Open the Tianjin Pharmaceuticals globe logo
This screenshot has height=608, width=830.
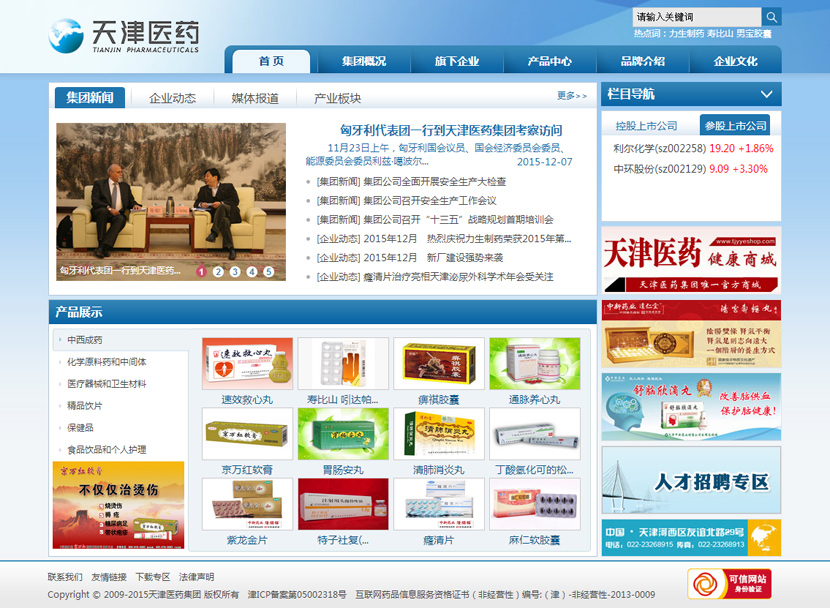(x=66, y=36)
